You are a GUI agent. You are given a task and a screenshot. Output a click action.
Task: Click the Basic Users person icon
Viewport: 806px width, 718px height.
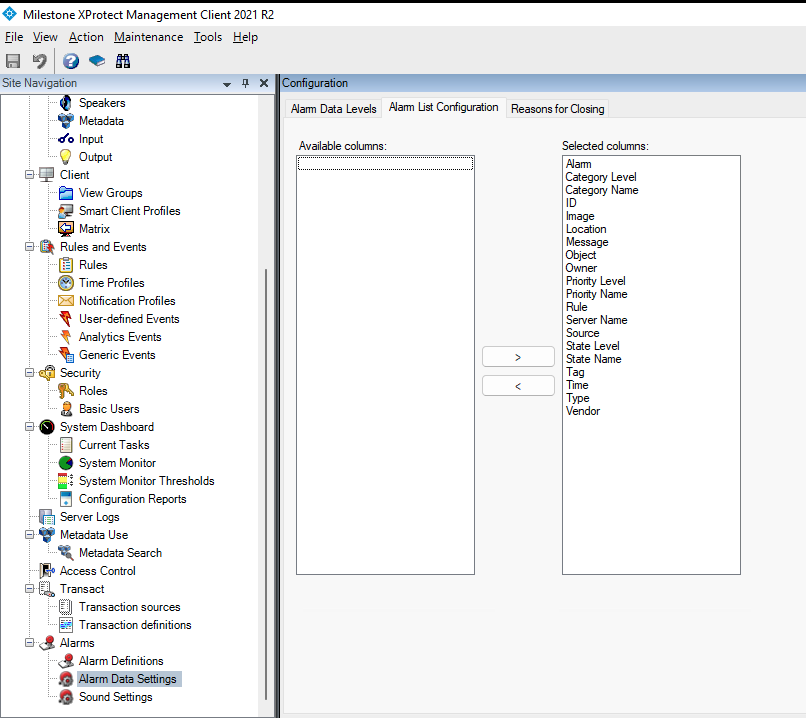click(x=66, y=409)
